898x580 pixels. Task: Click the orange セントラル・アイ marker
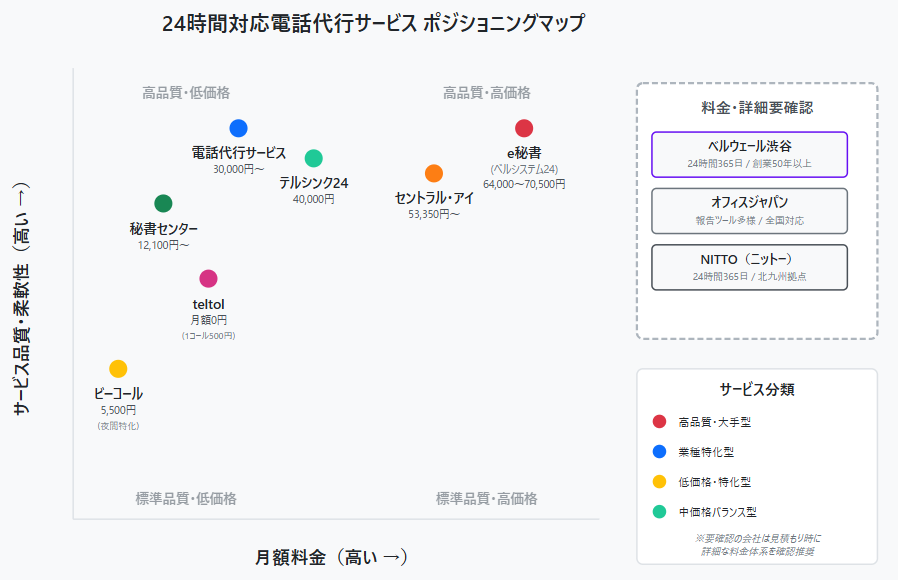[434, 173]
